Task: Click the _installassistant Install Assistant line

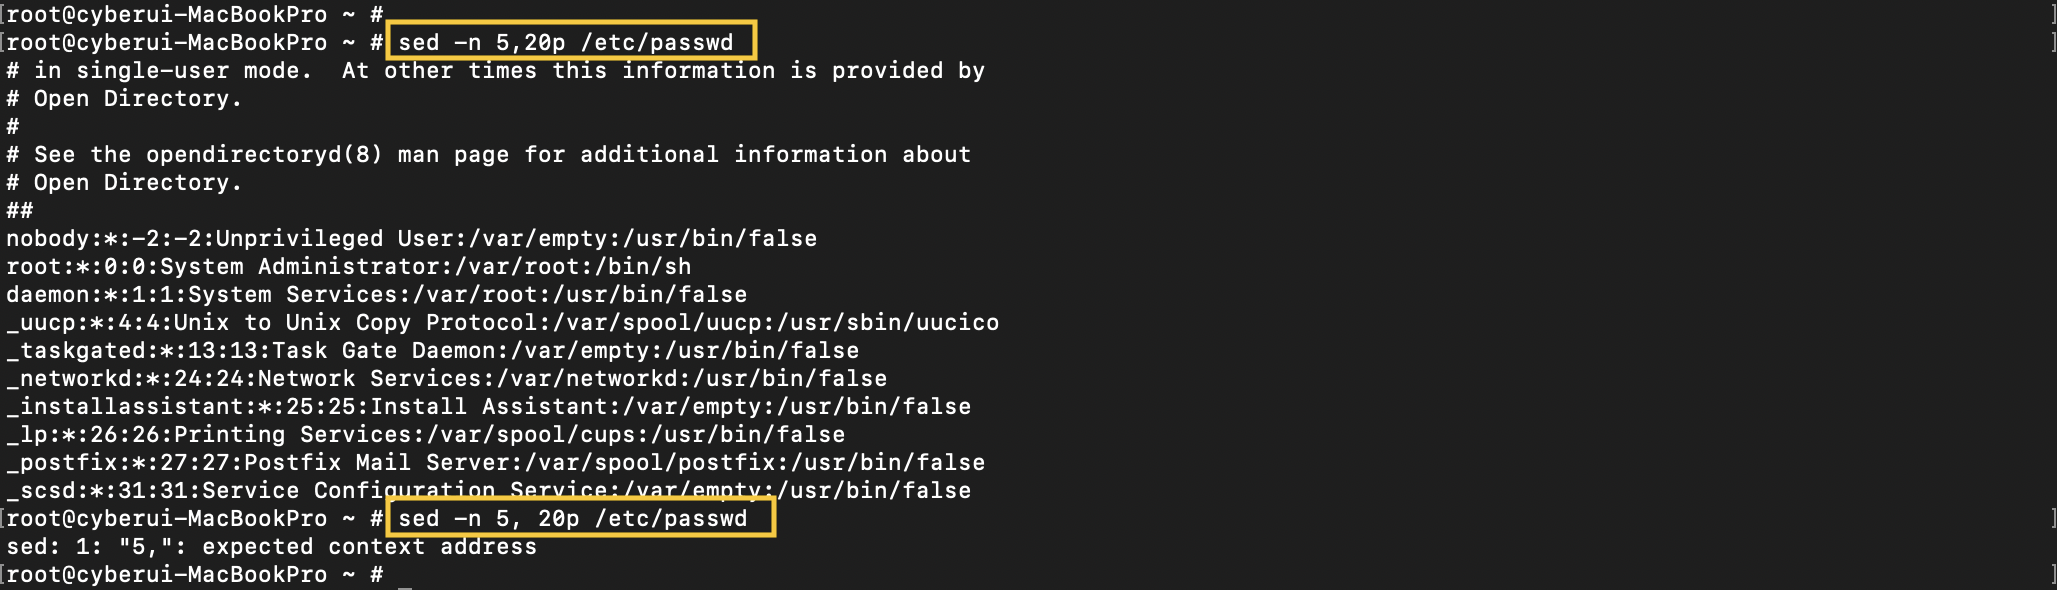Action: point(489,407)
